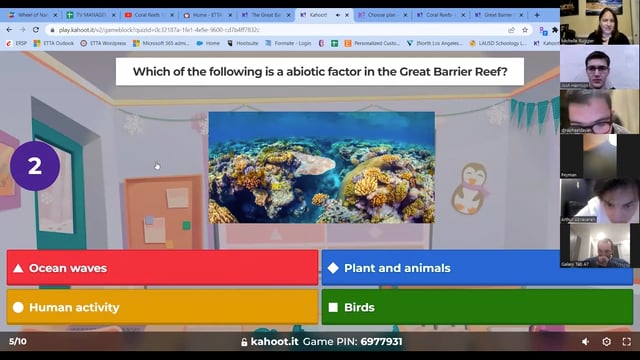This screenshot has width=640, height=360.
Task: Click the Game PIN 6977931 text
Action: tap(353, 342)
